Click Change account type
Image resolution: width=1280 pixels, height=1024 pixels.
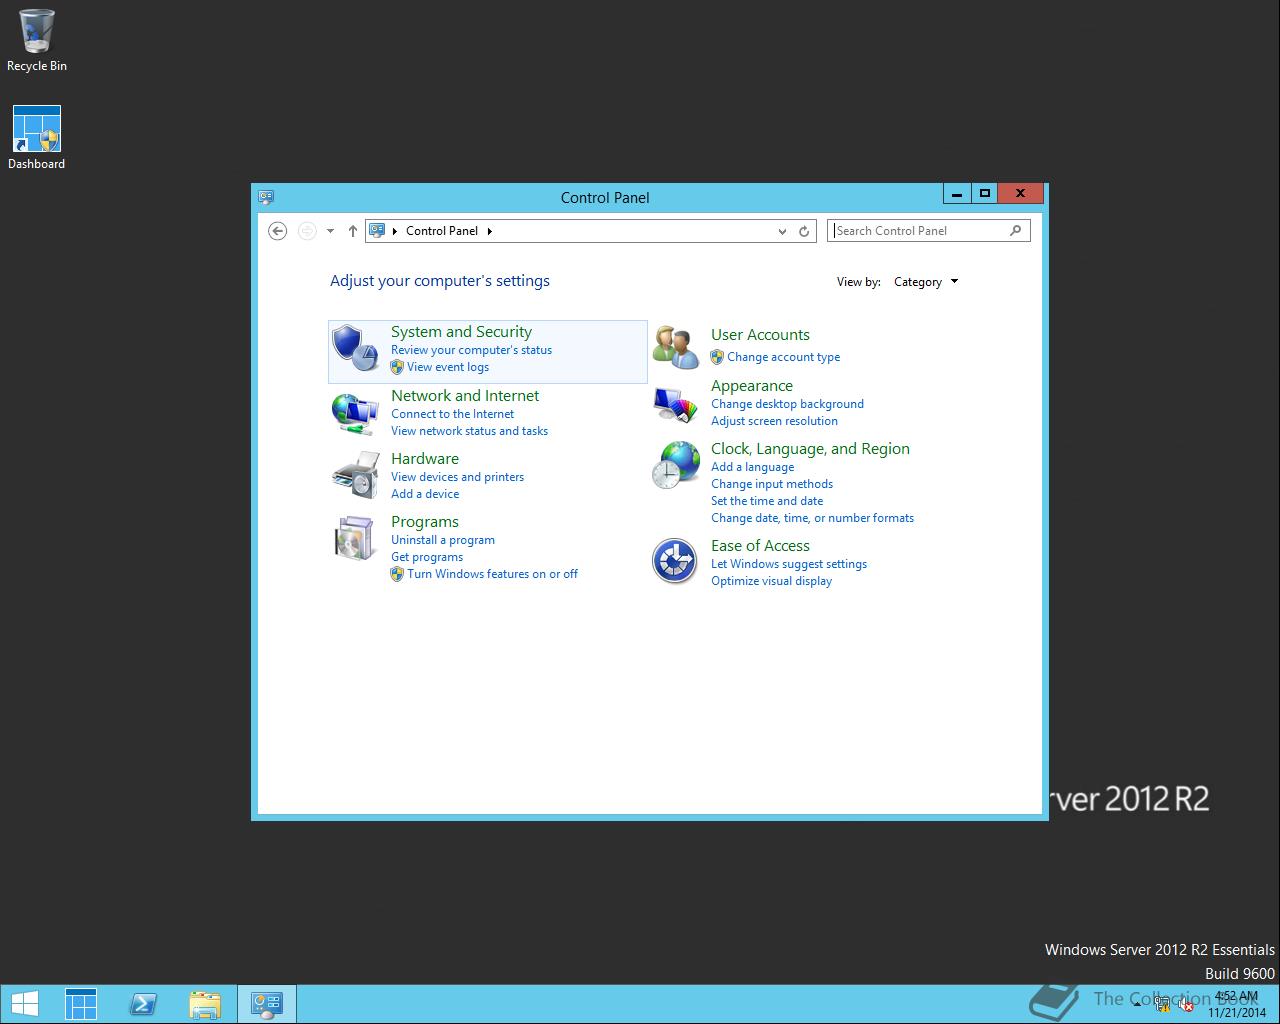pyautogui.click(x=783, y=357)
